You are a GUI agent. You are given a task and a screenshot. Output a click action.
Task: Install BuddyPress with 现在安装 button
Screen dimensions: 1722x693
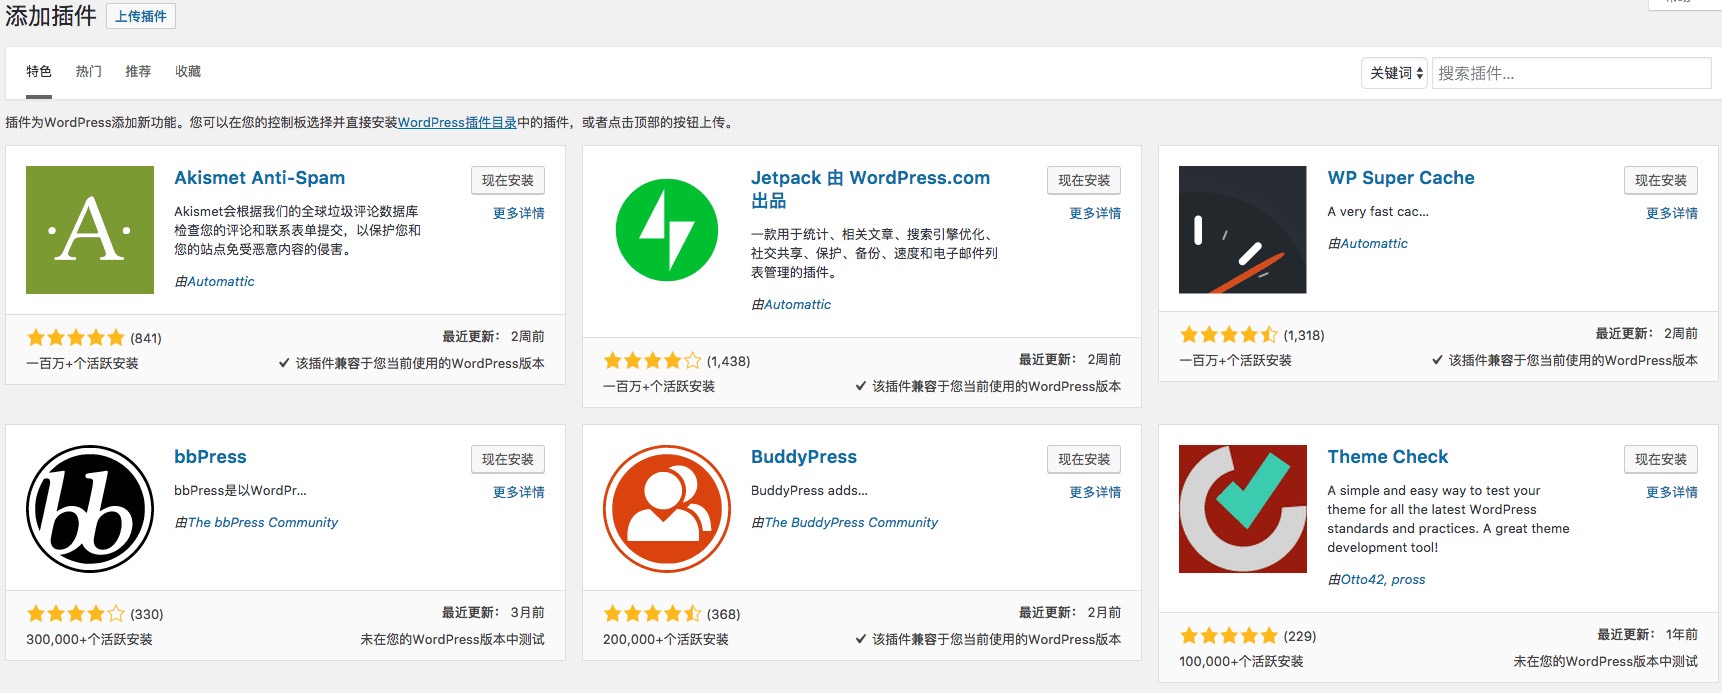(1084, 459)
